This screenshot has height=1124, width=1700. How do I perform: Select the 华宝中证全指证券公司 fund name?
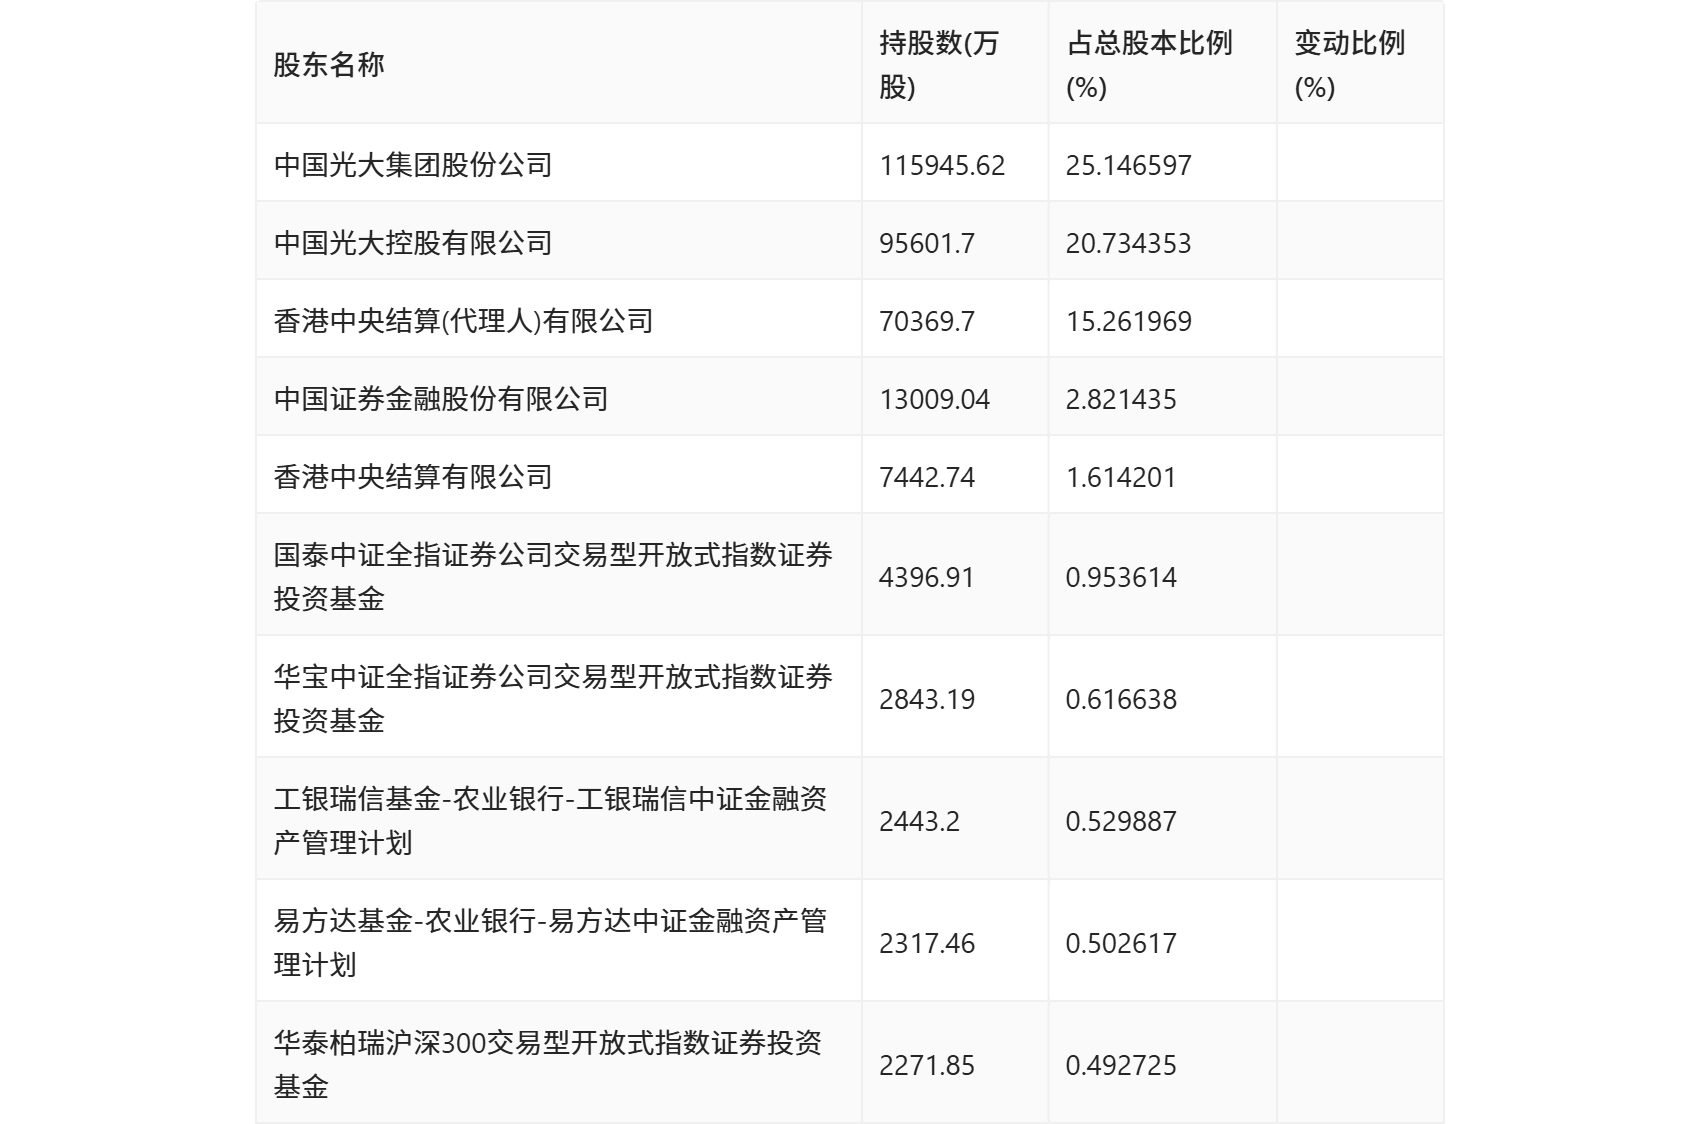553,699
